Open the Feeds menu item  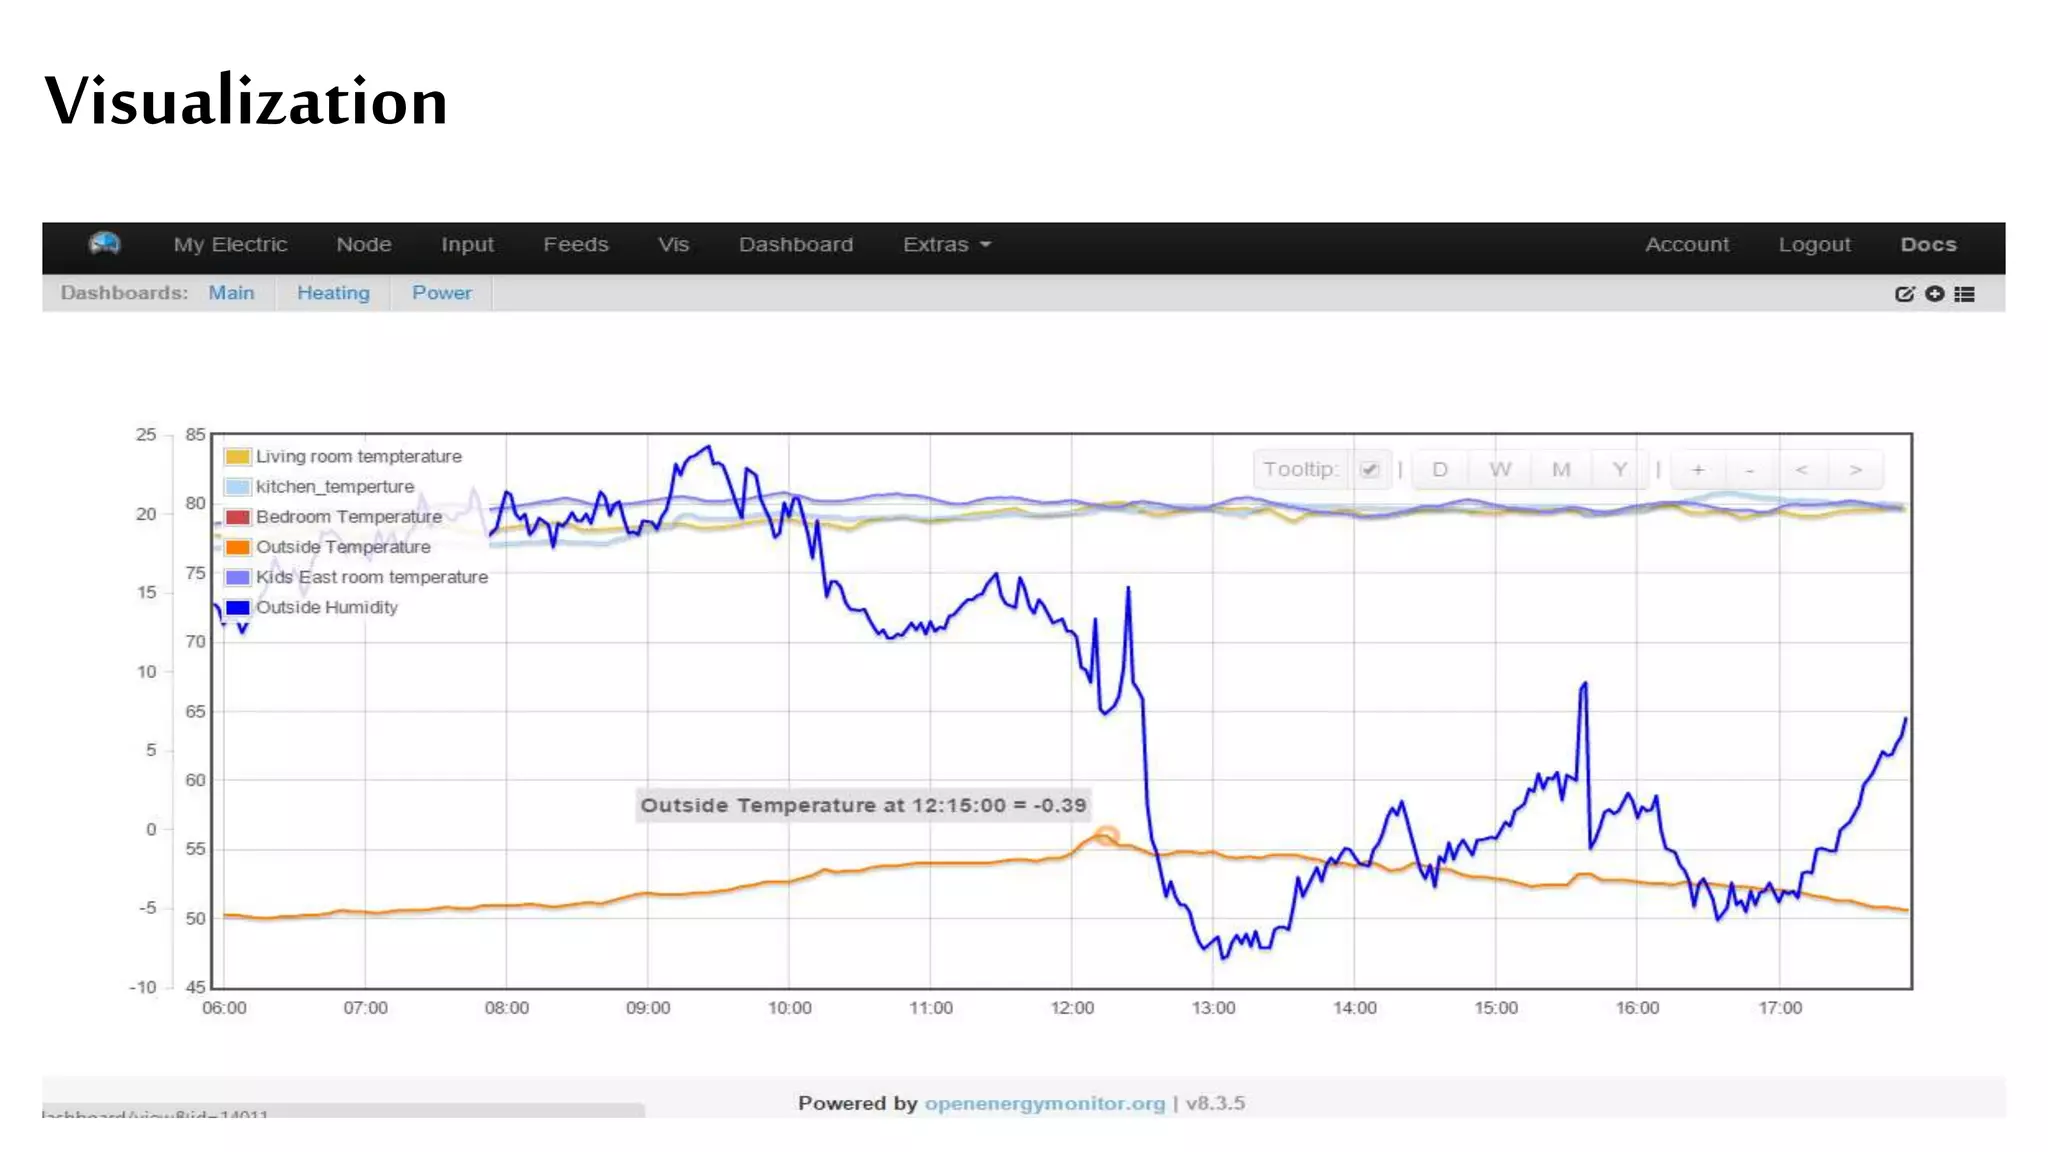point(575,245)
